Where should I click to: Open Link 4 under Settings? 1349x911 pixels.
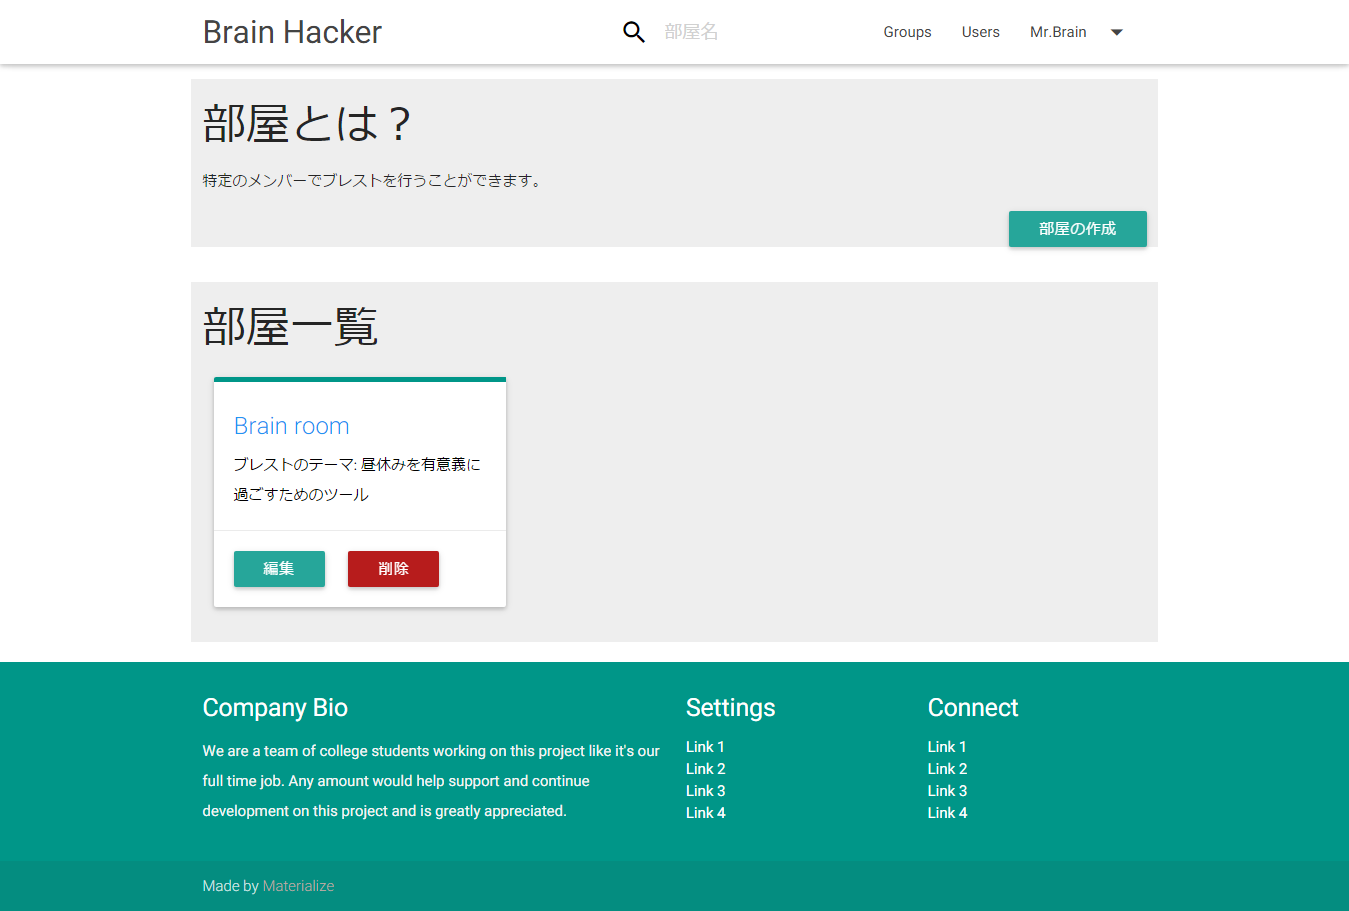pyautogui.click(x=705, y=813)
